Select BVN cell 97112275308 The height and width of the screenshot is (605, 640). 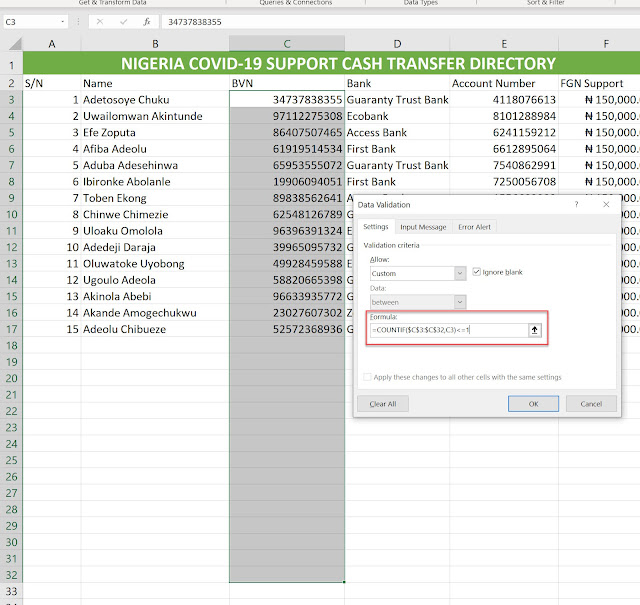coord(287,116)
